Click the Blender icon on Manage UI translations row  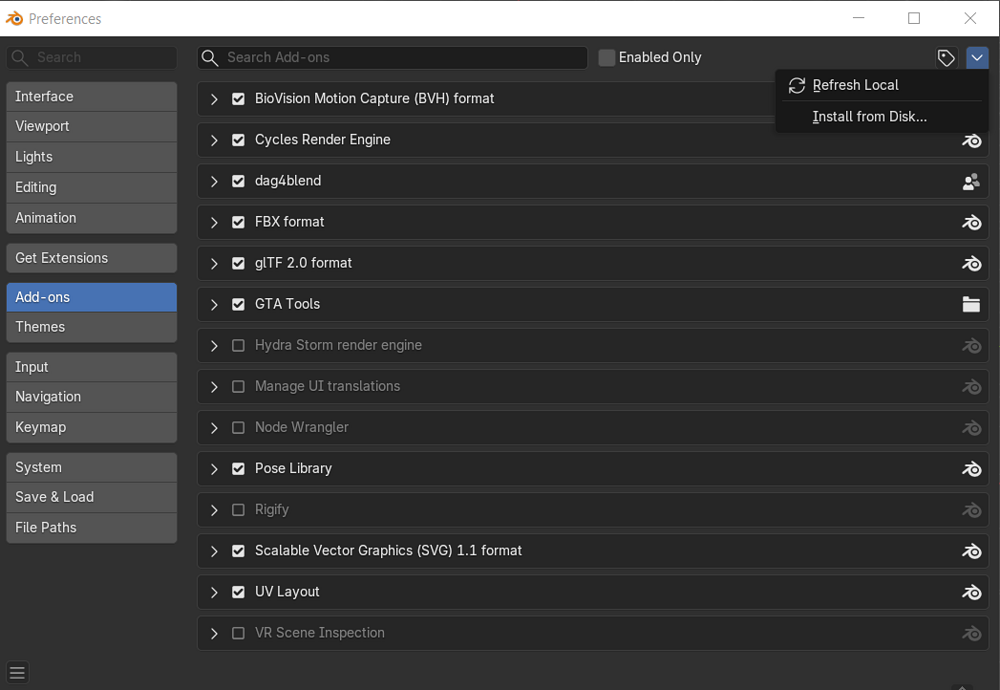971,387
